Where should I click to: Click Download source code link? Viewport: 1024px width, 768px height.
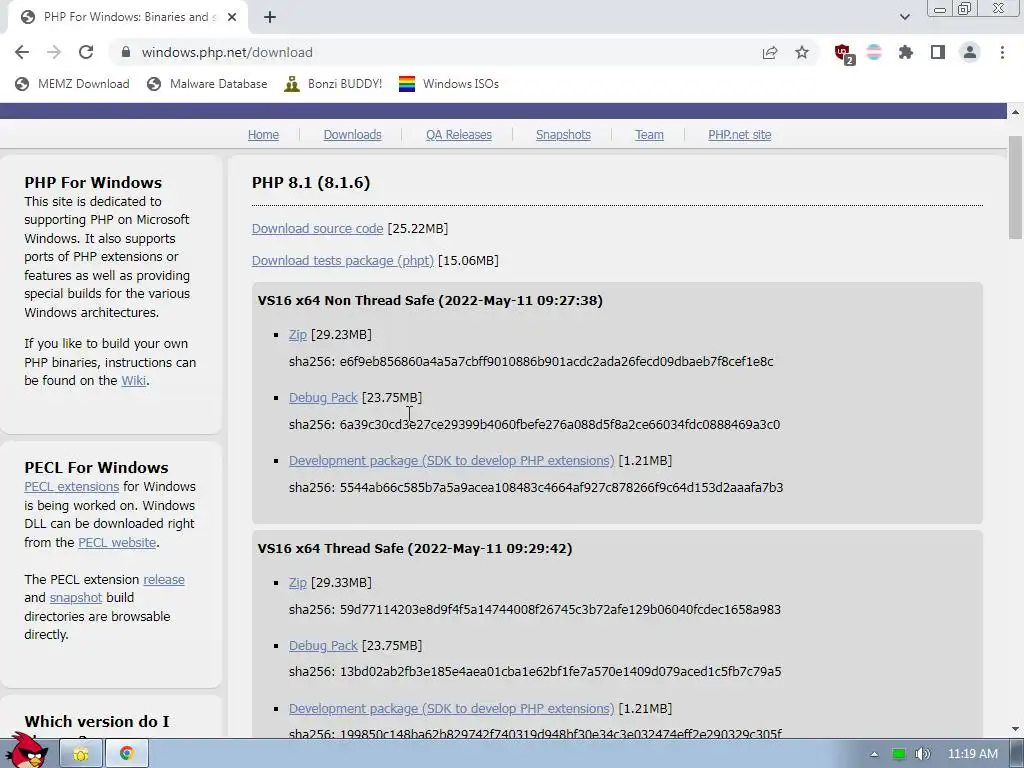(x=317, y=229)
